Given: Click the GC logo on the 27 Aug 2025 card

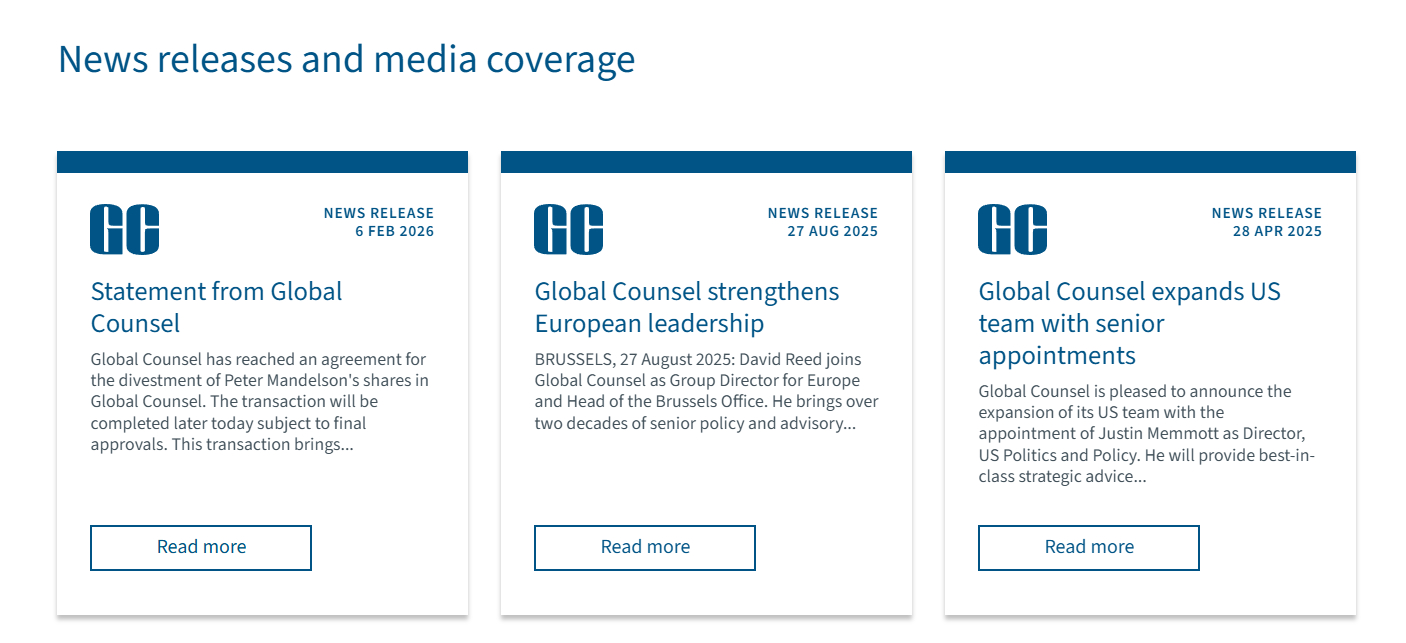Looking at the screenshot, I should pyautogui.click(x=569, y=229).
